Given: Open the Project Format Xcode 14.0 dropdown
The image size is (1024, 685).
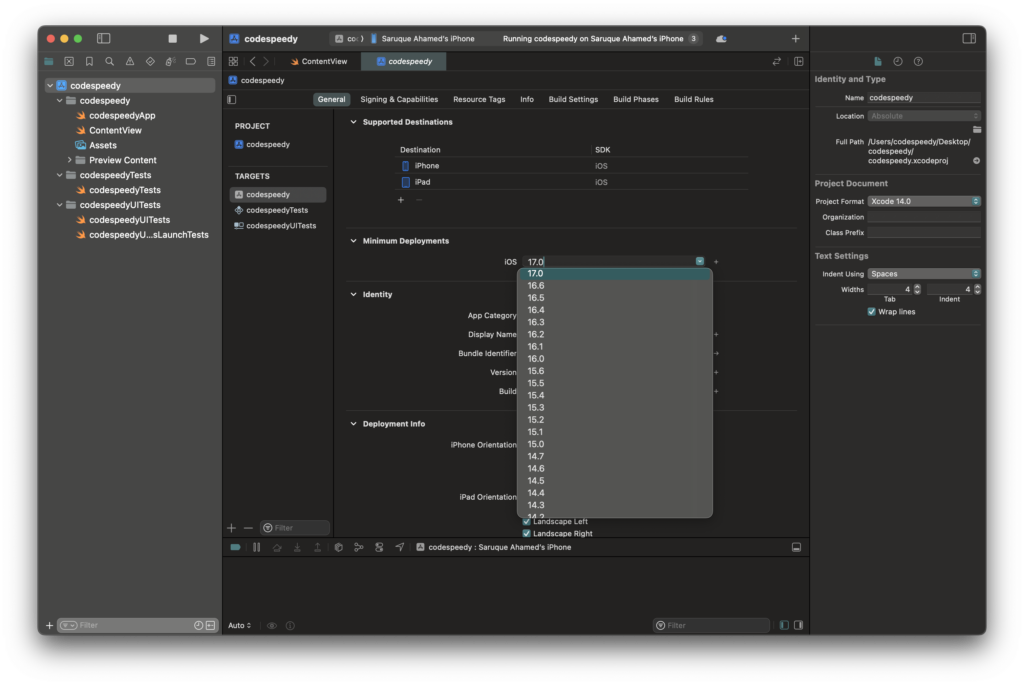Looking at the screenshot, I should point(923,201).
